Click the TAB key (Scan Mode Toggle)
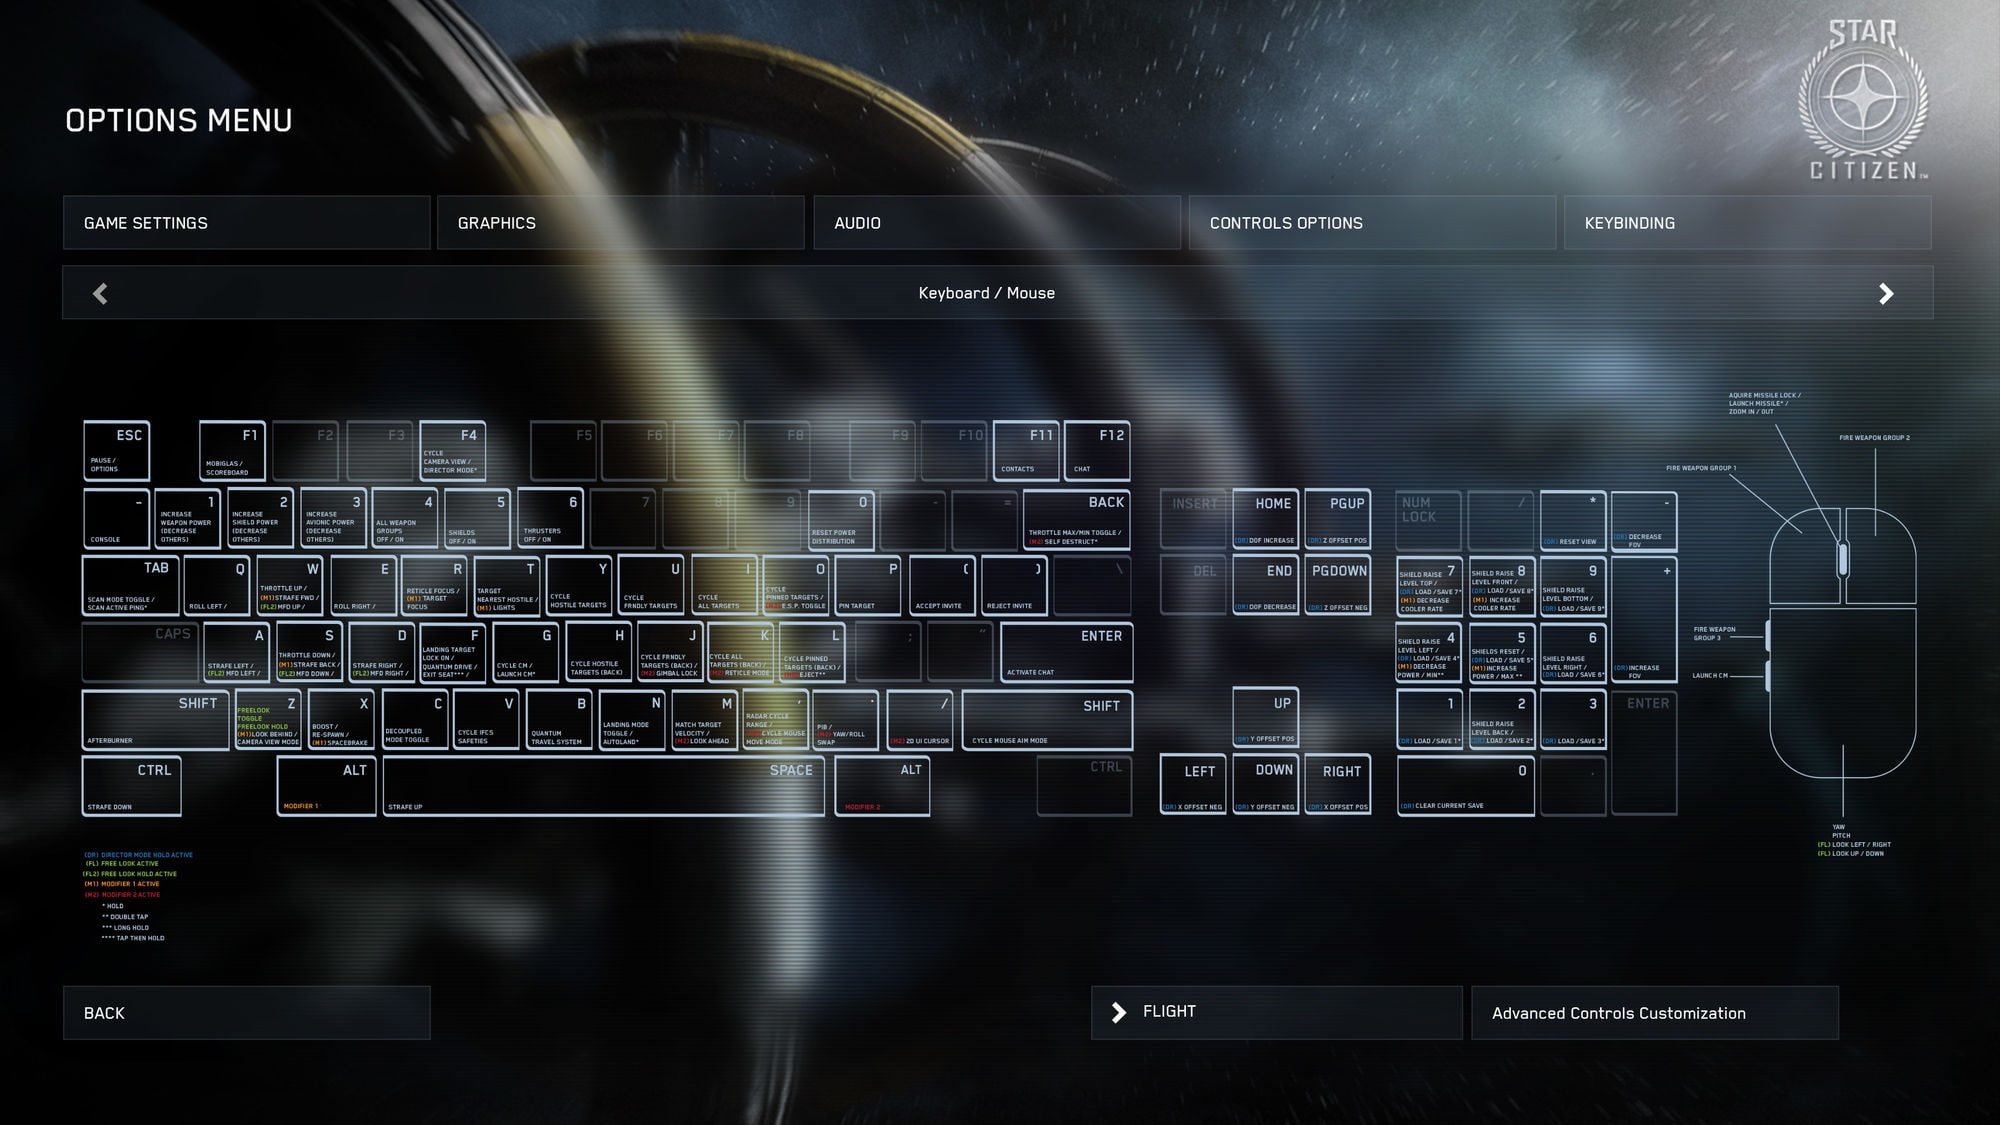Viewport: 2000px width, 1125px height. click(x=130, y=585)
